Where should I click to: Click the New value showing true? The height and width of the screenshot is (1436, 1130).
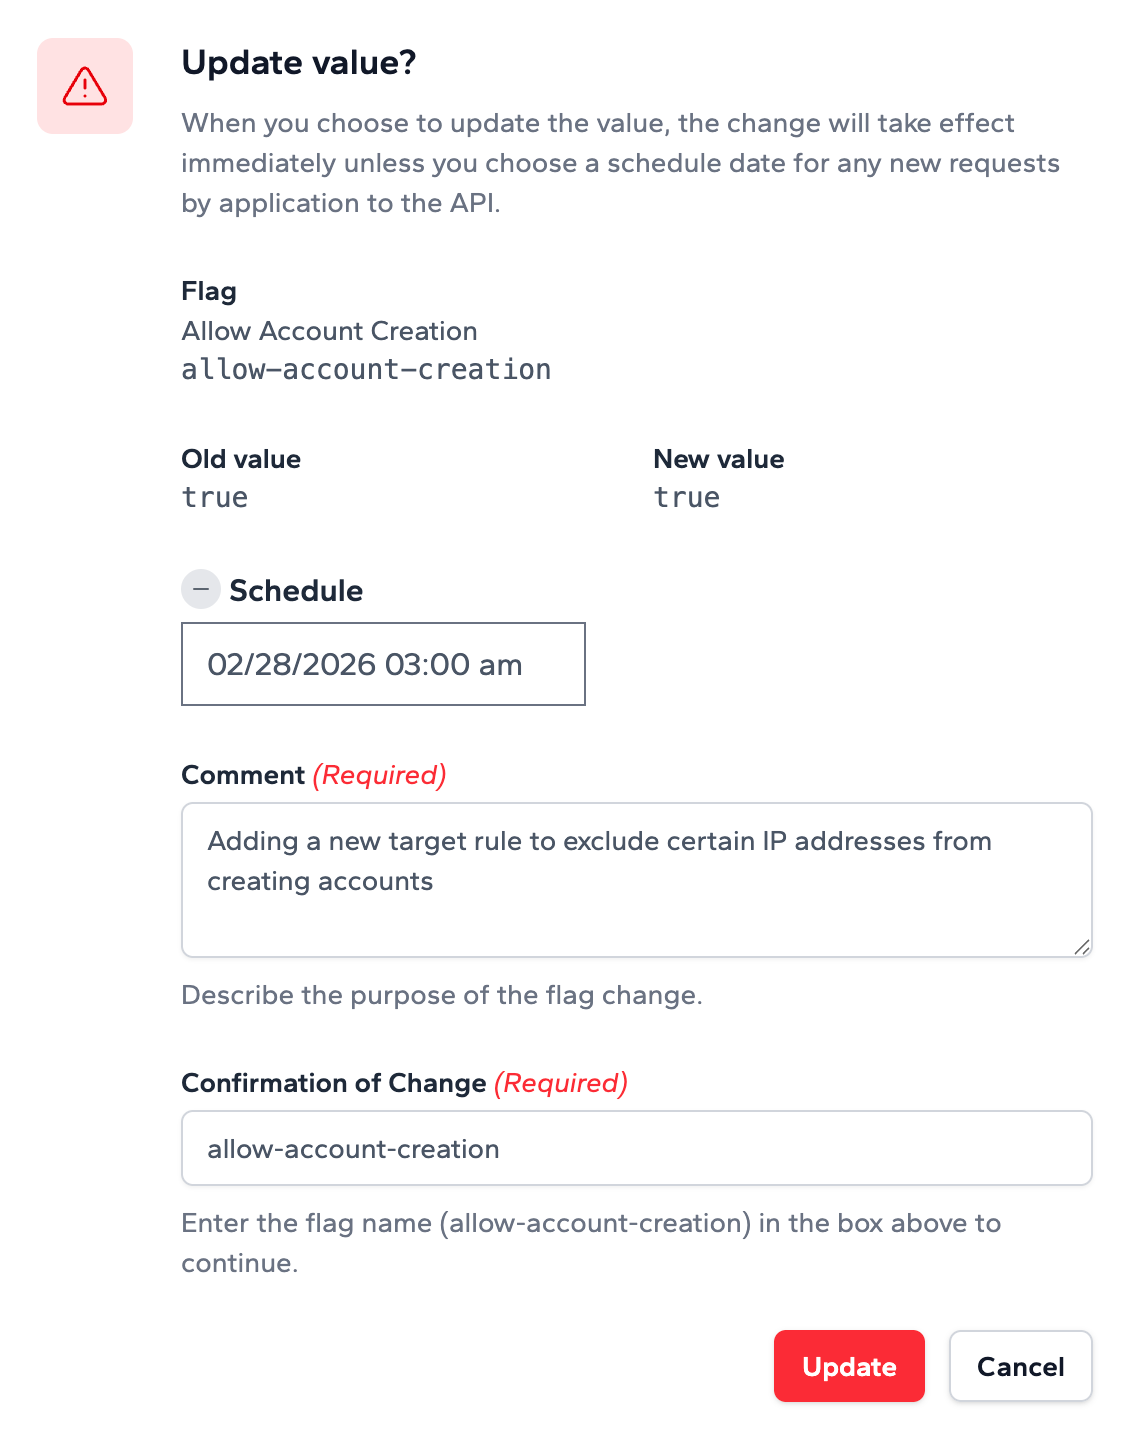[x=686, y=497]
